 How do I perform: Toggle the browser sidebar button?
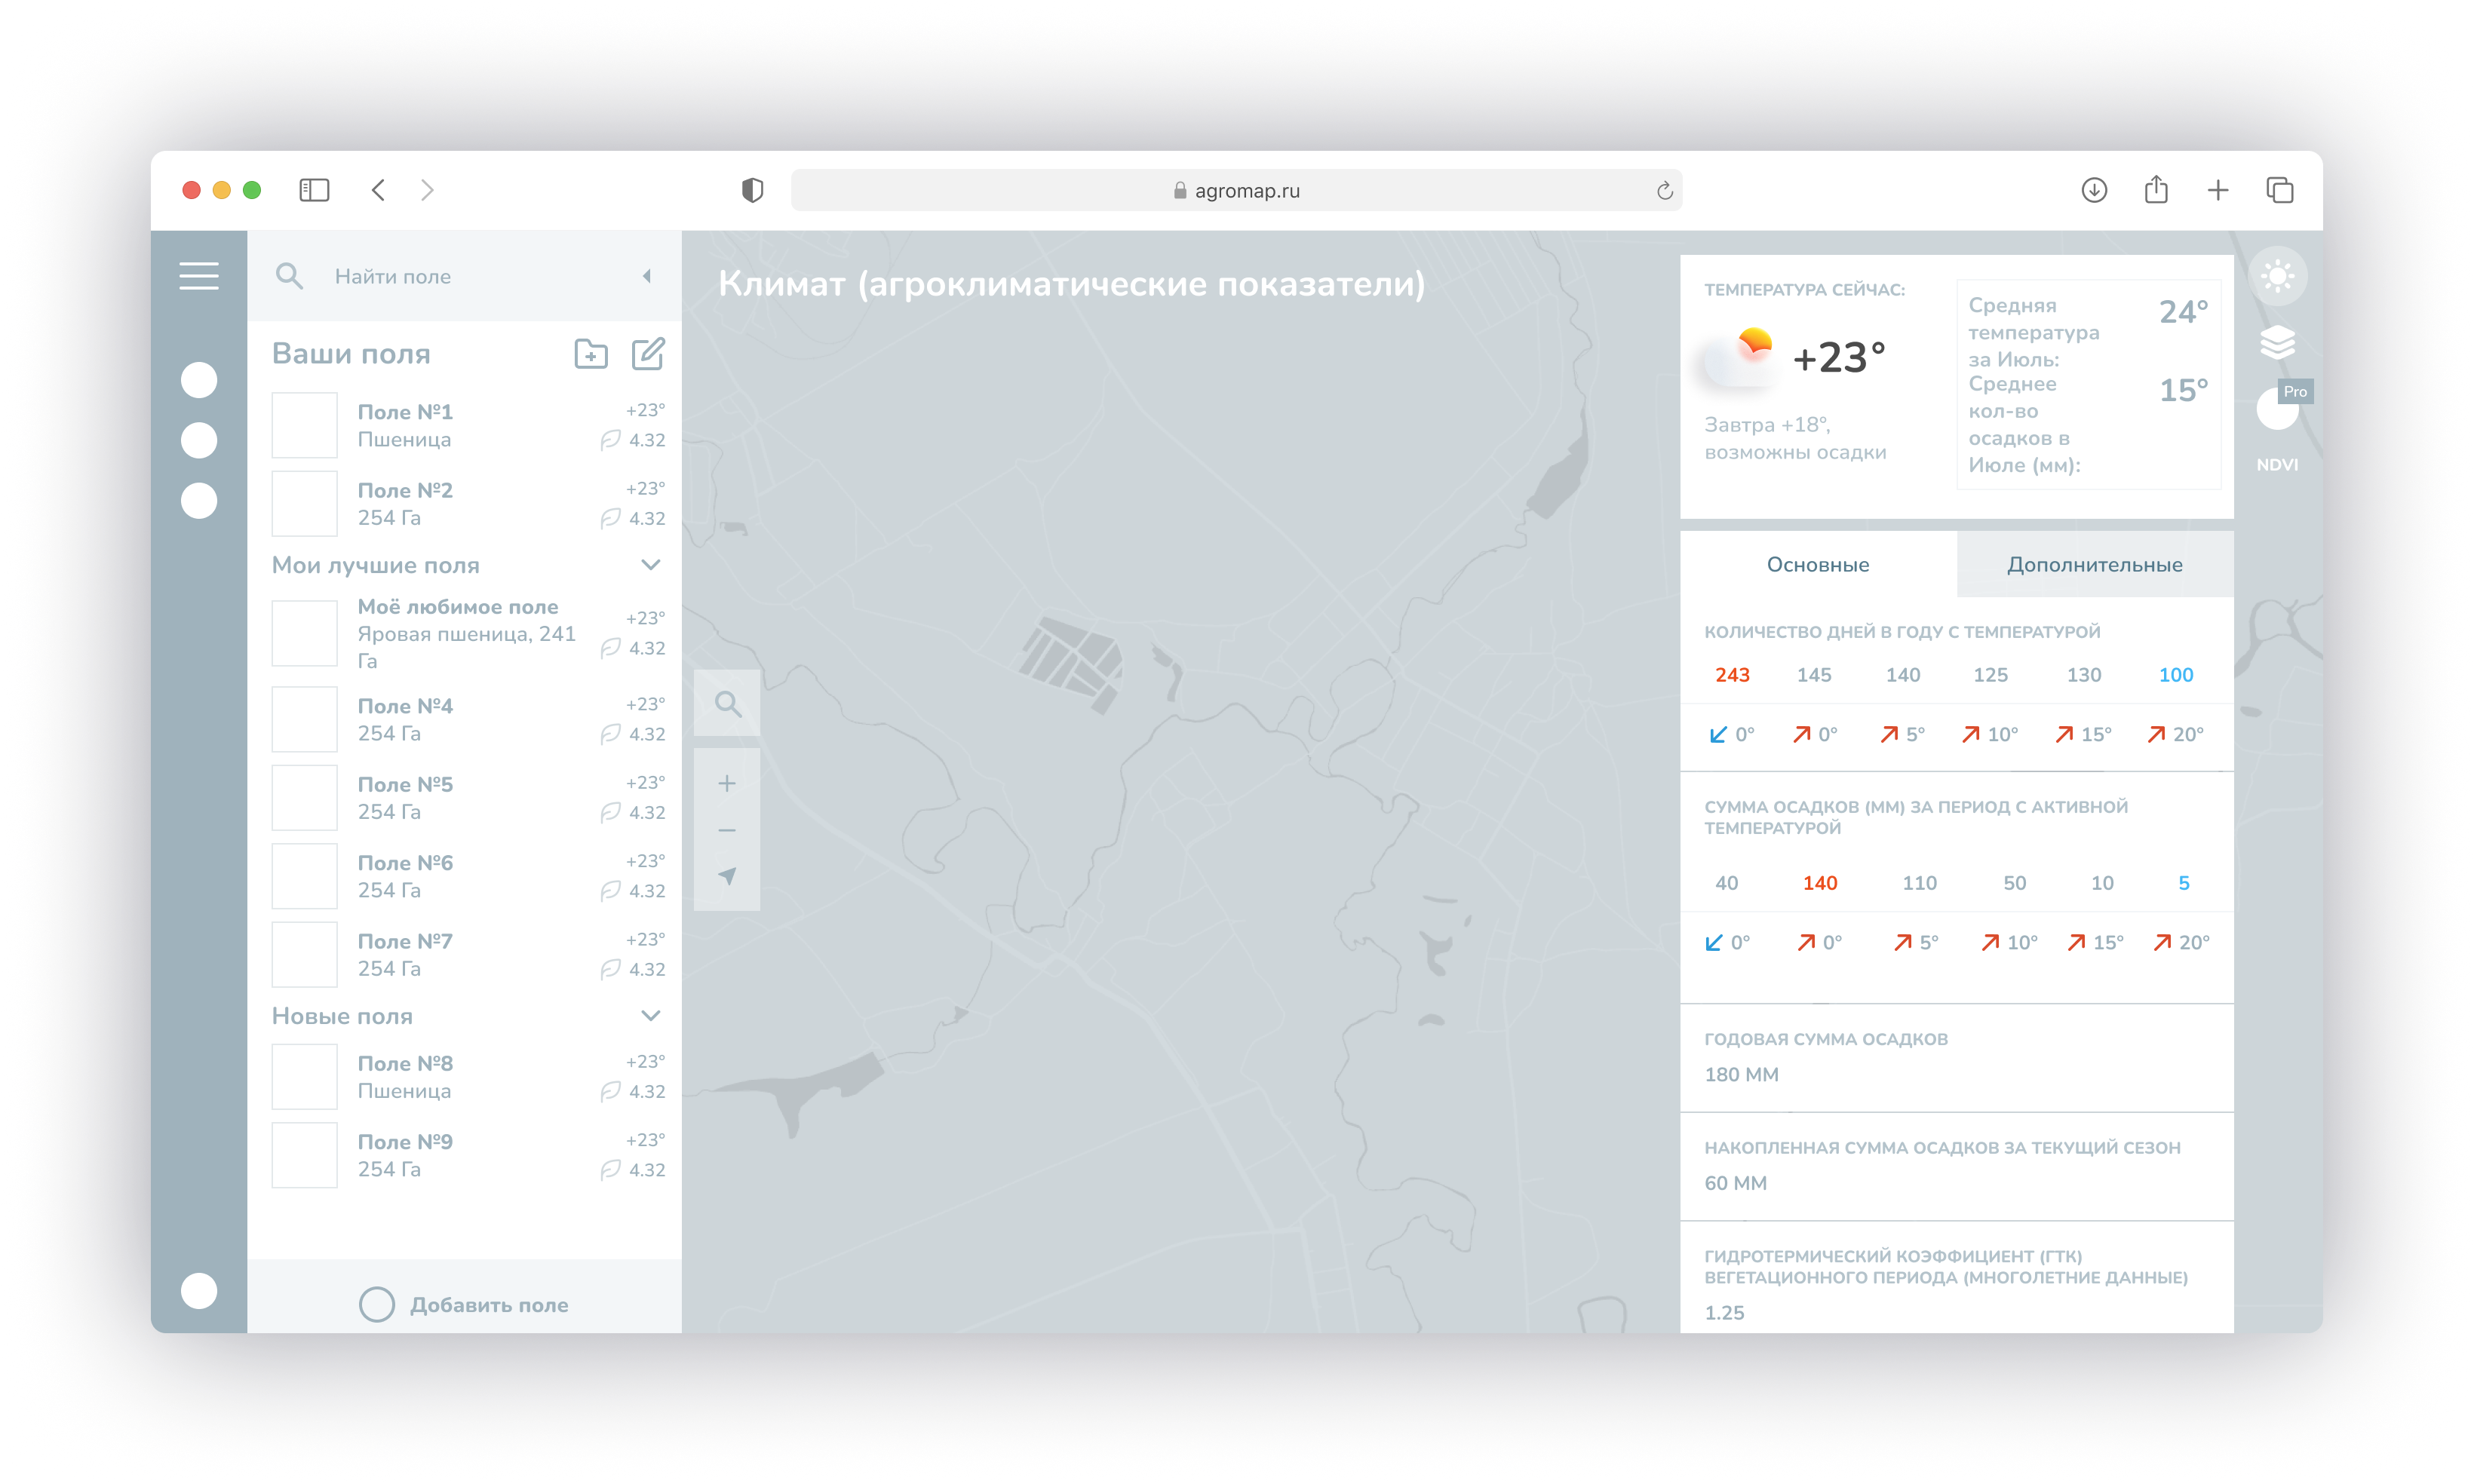pos(314,190)
